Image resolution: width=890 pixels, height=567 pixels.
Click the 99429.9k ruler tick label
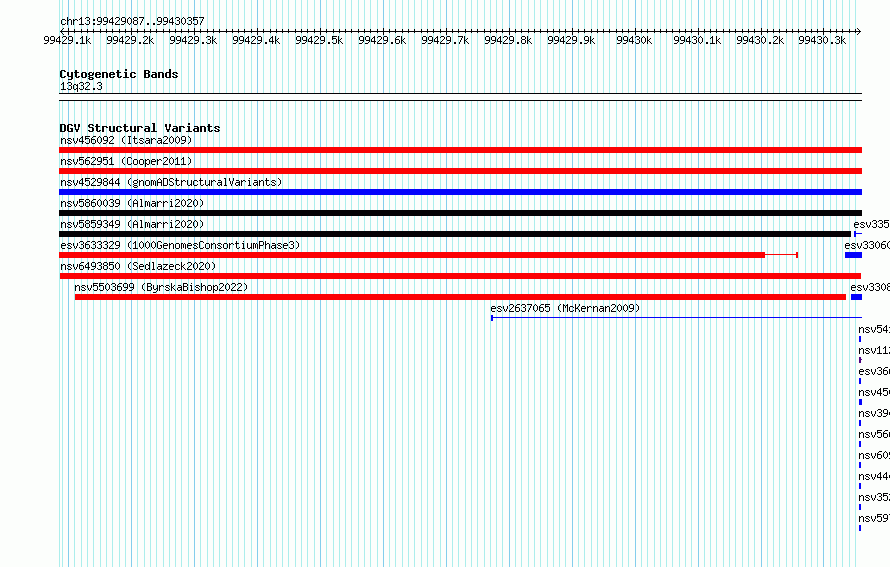tap(571, 40)
